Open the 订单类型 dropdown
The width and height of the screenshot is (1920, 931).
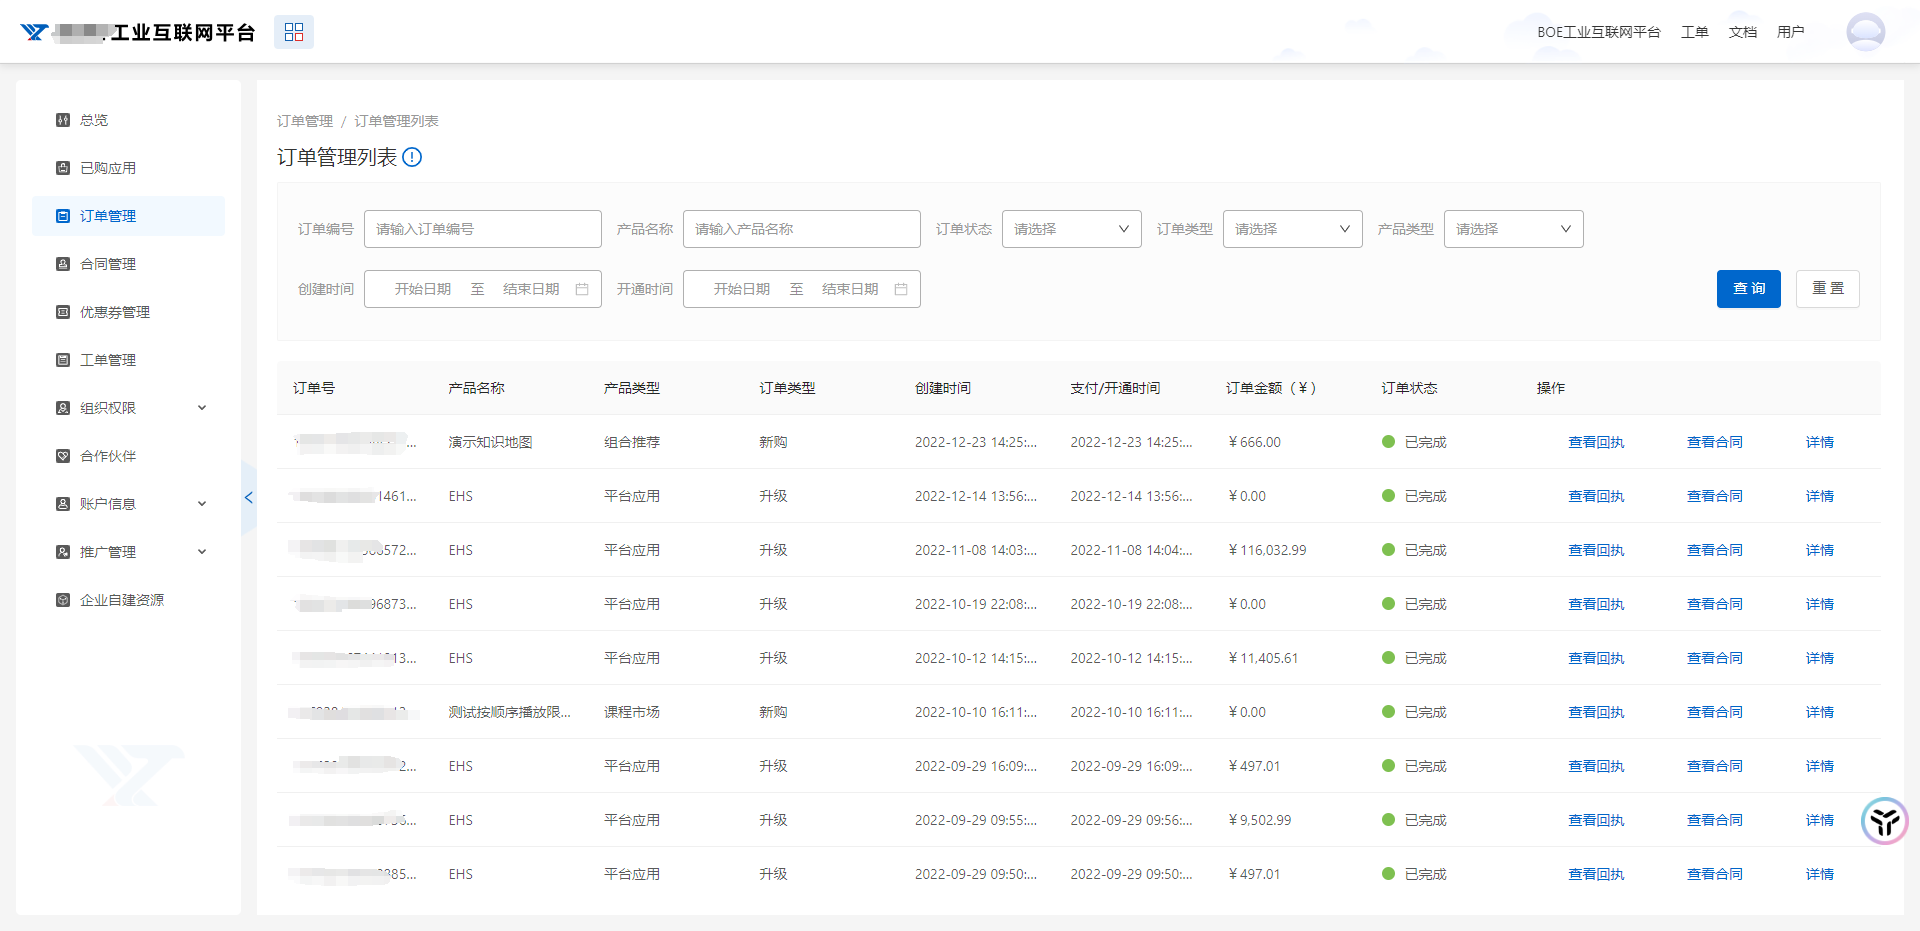[x=1293, y=229]
